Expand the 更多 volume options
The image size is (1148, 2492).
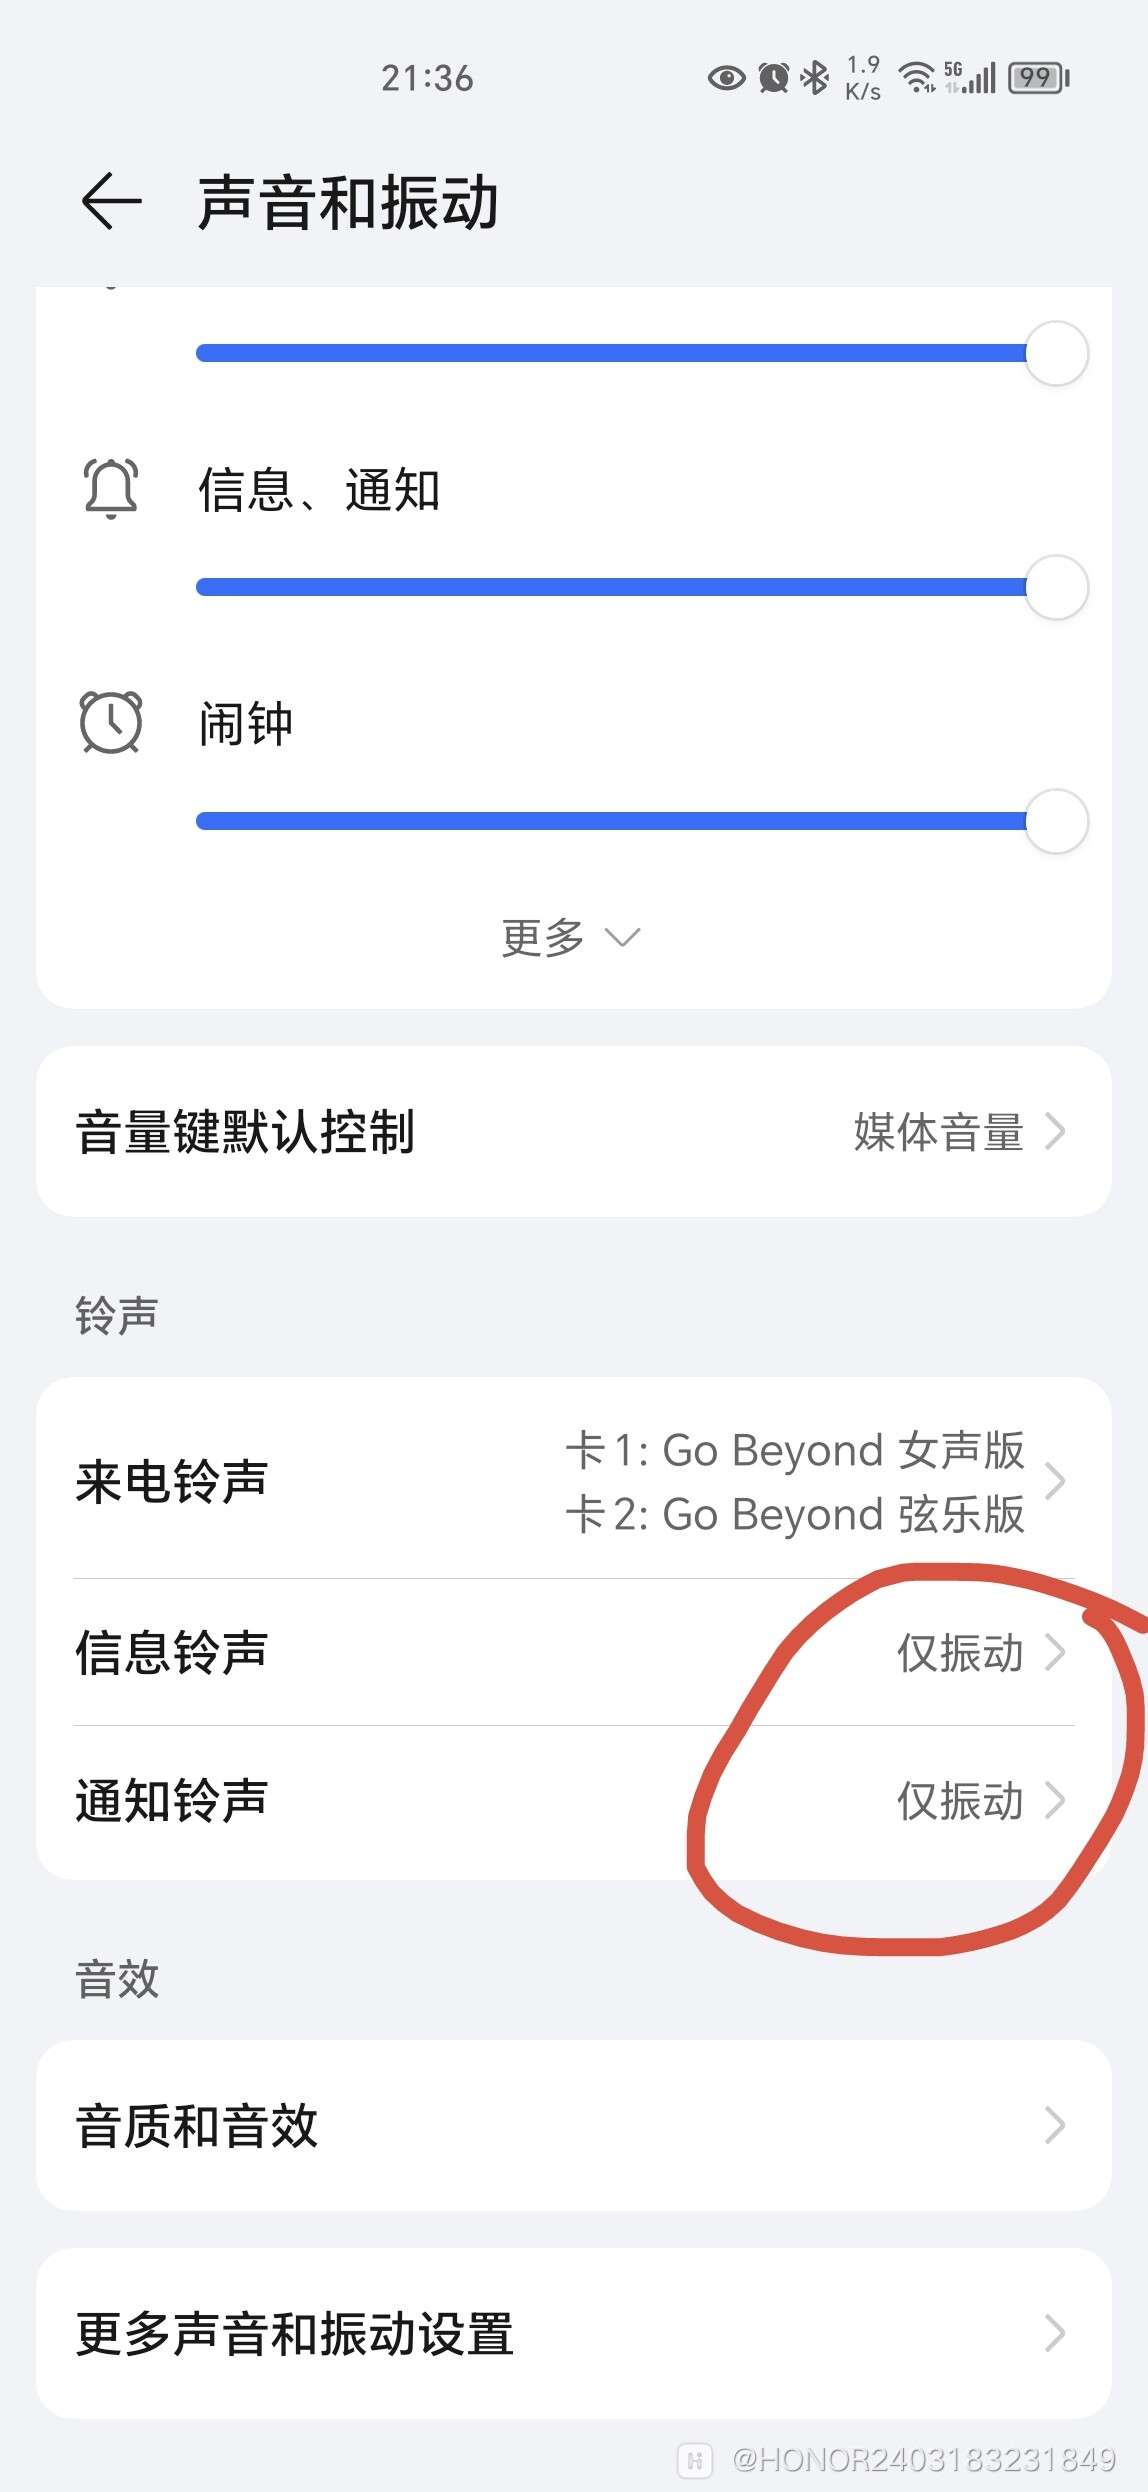(572, 938)
